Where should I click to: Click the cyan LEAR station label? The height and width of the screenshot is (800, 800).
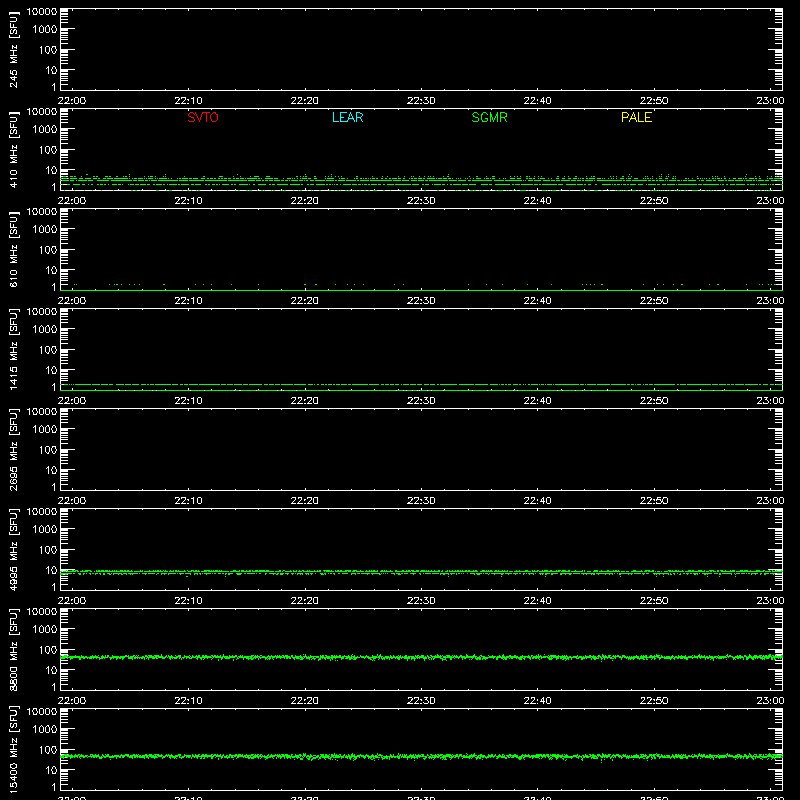pos(347,117)
